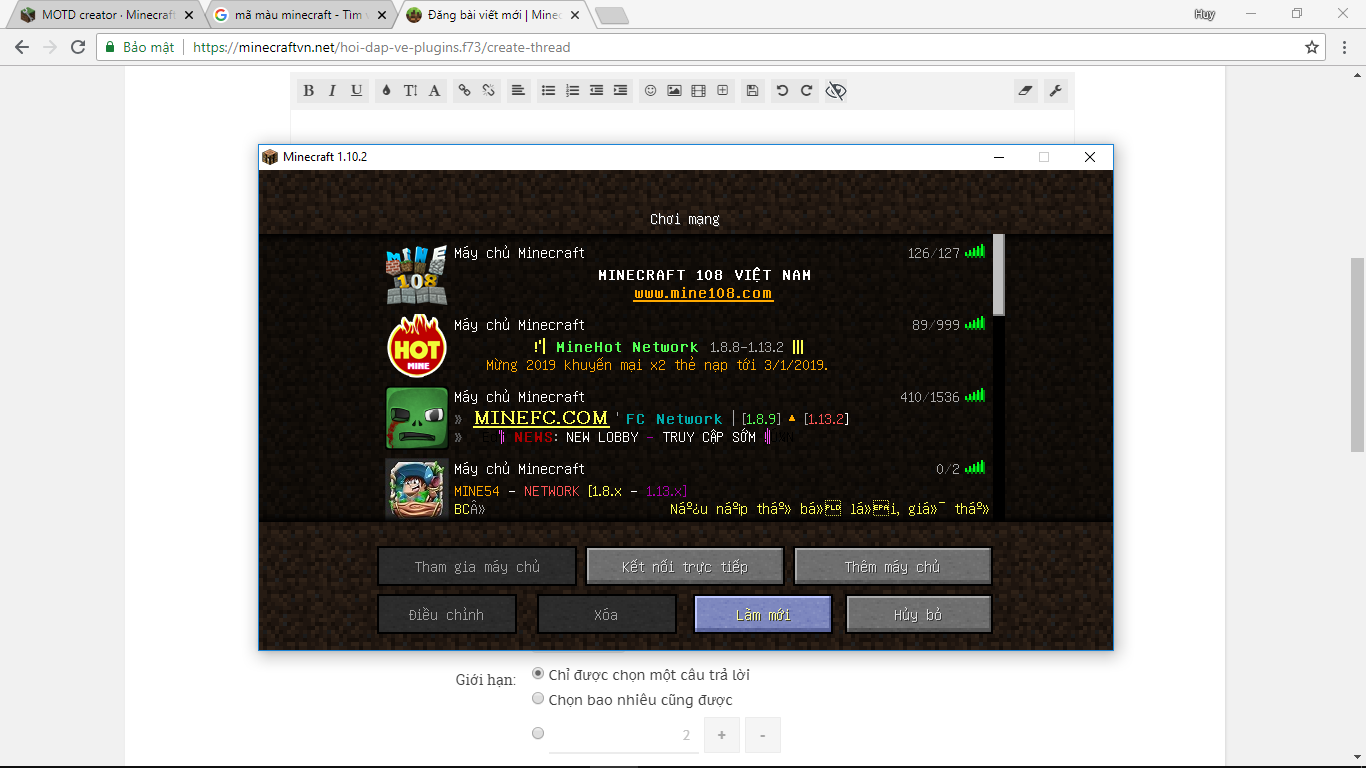Image resolution: width=1366 pixels, height=768 pixels.
Task: Undo the last editor action
Action: [782, 91]
